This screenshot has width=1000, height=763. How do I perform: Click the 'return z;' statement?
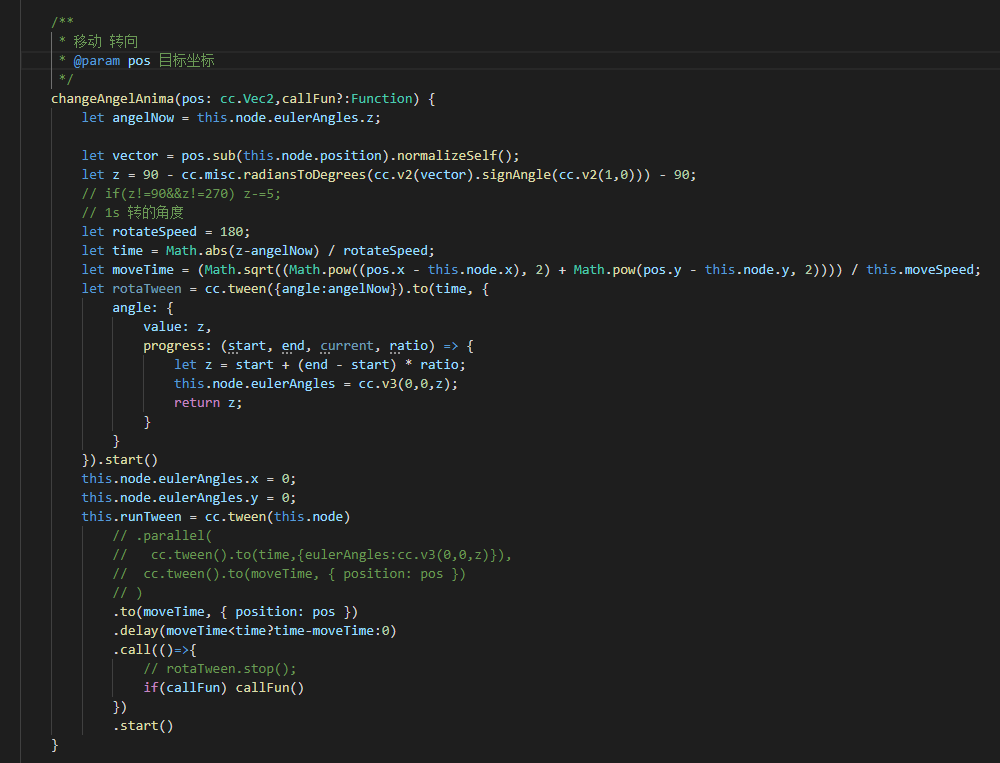tap(208, 403)
